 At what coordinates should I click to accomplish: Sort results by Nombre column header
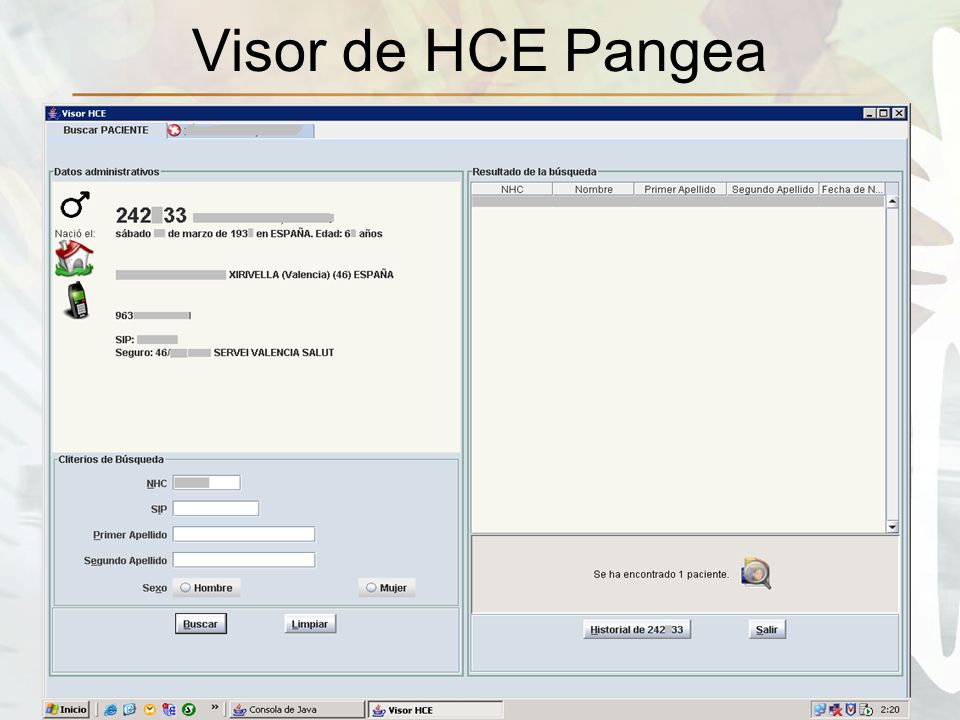click(593, 189)
